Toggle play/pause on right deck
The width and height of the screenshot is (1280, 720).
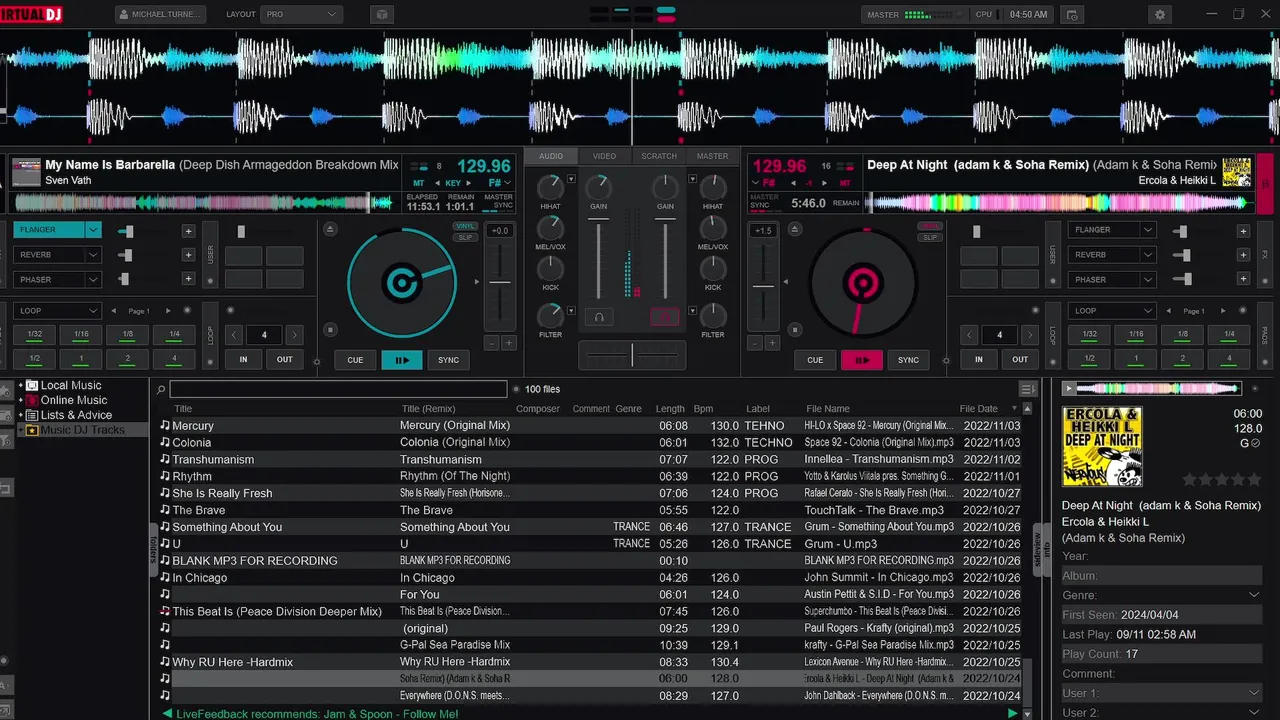(861, 360)
